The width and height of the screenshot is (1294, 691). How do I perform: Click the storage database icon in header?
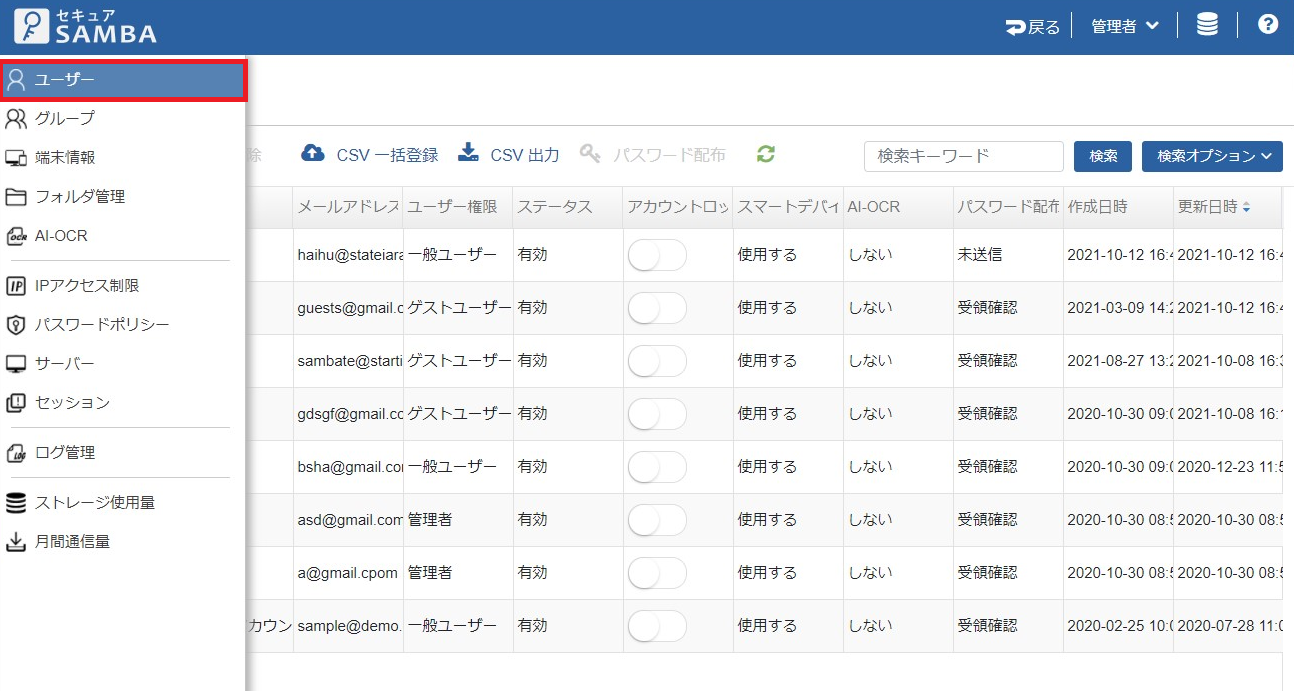(x=1207, y=26)
